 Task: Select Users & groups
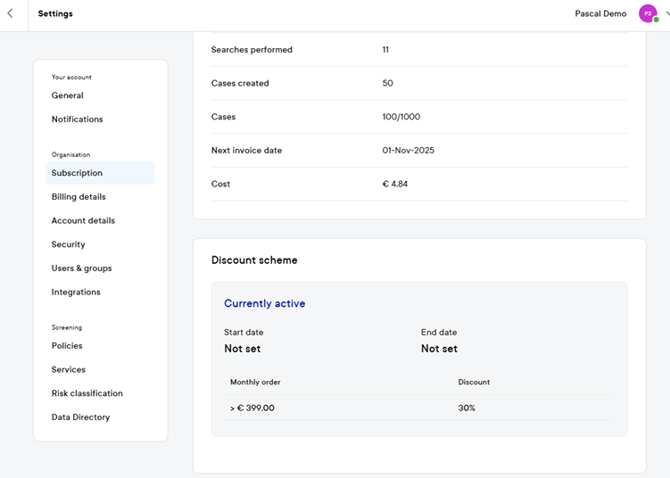pos(81,269)
